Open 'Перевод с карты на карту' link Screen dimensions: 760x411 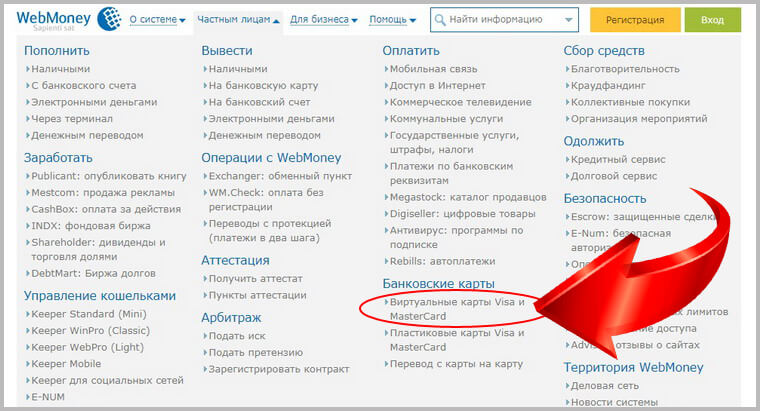pyautogui.click(x=456, y=364)
